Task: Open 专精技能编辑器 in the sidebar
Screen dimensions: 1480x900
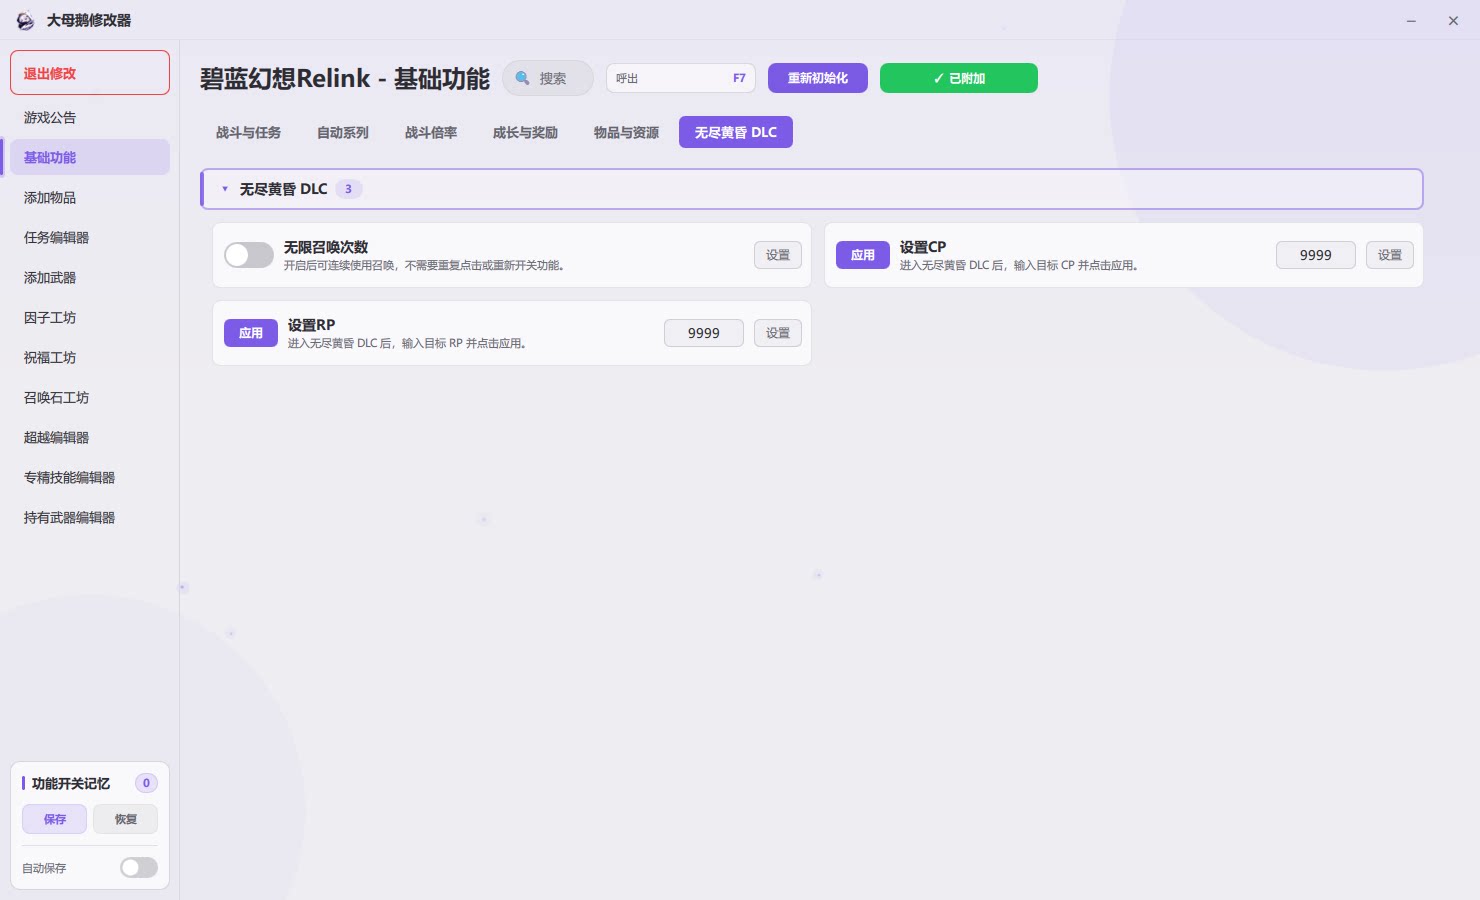Action: [90, 477]
